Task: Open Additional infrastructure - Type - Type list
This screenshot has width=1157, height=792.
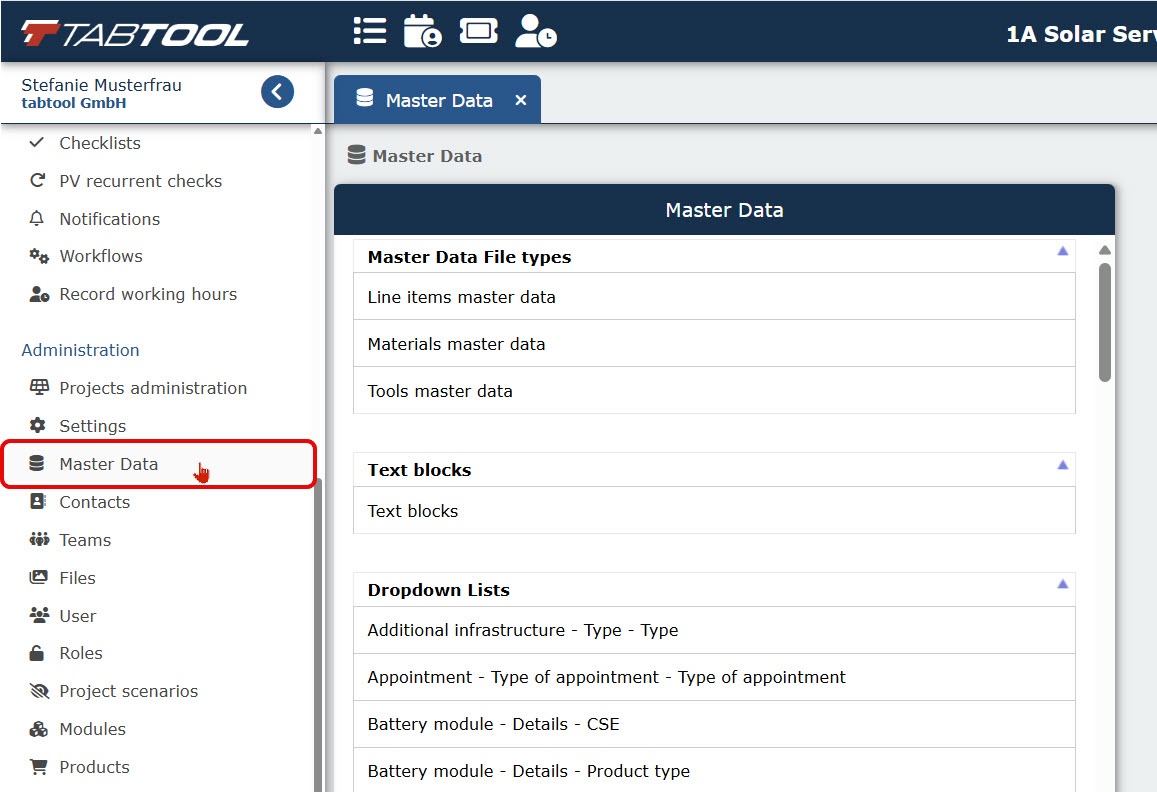Action: click(714, 630)
